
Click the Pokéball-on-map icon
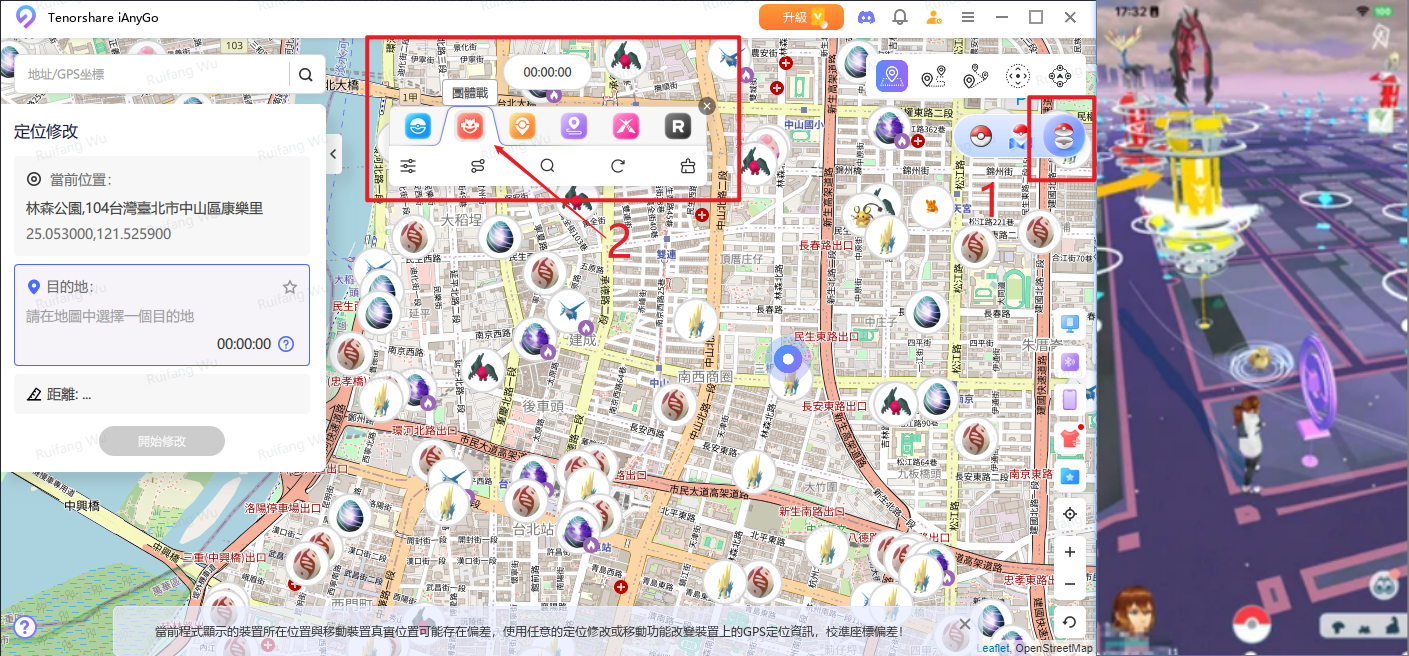coord(1020,138)
